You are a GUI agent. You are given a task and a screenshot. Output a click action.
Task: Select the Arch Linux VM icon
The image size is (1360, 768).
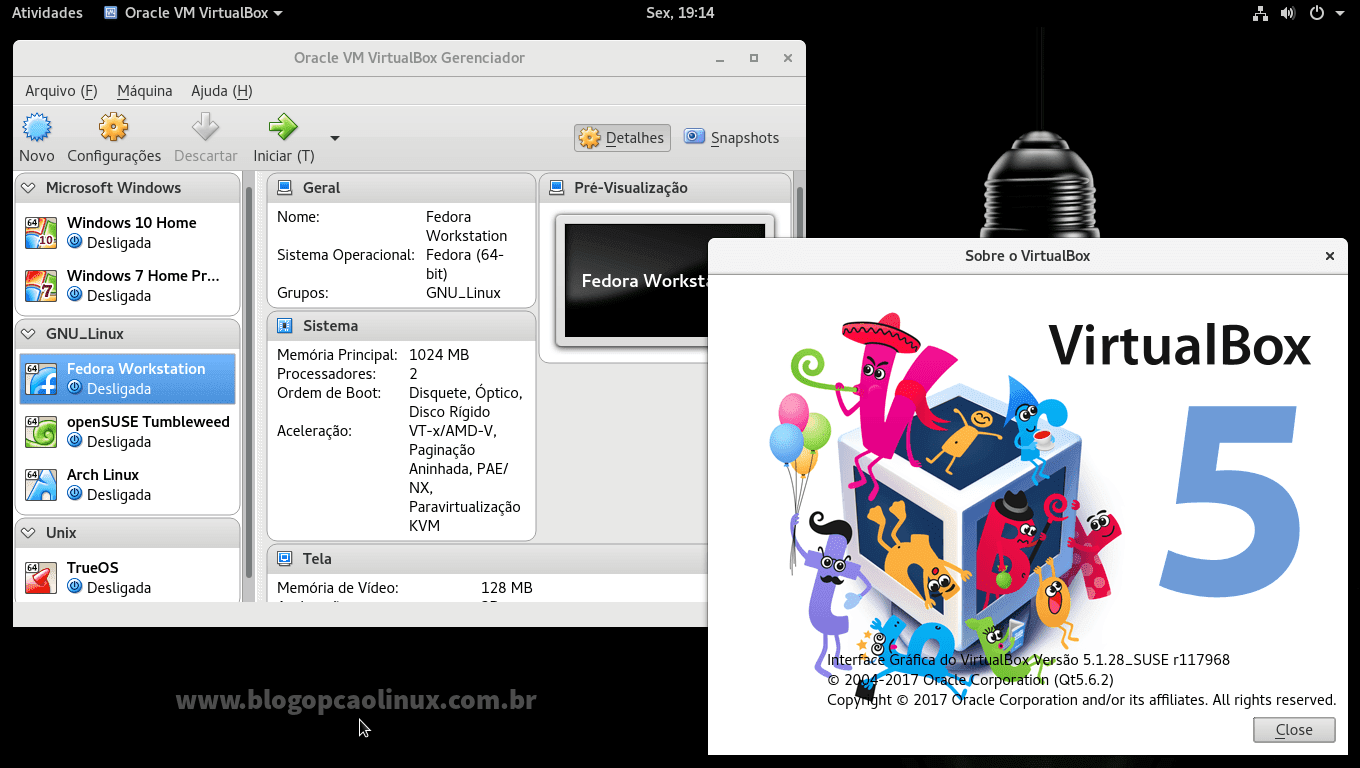point(41,485)
